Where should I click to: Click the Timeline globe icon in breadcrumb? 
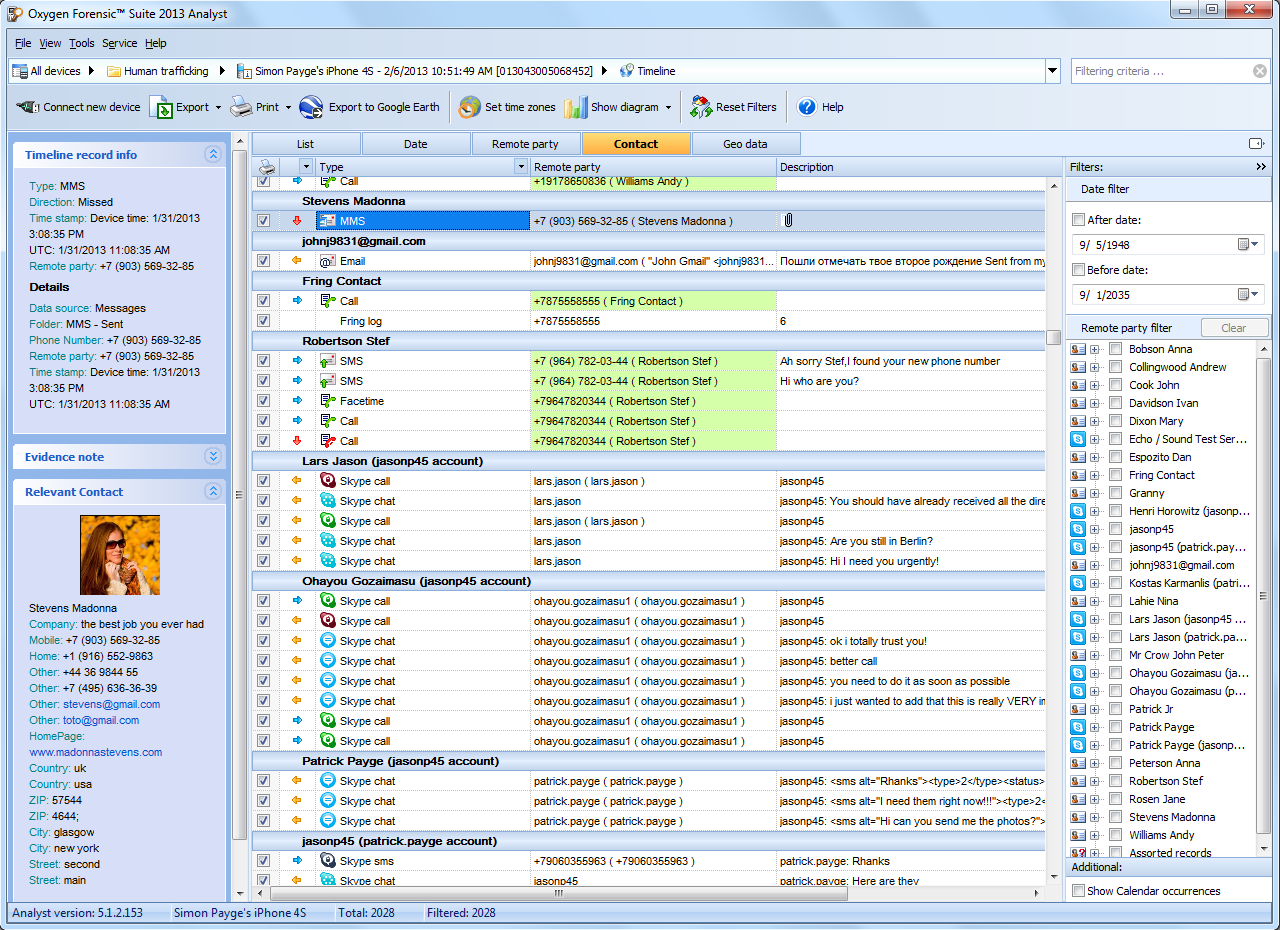pyautogui.click(x=627, y=71)
